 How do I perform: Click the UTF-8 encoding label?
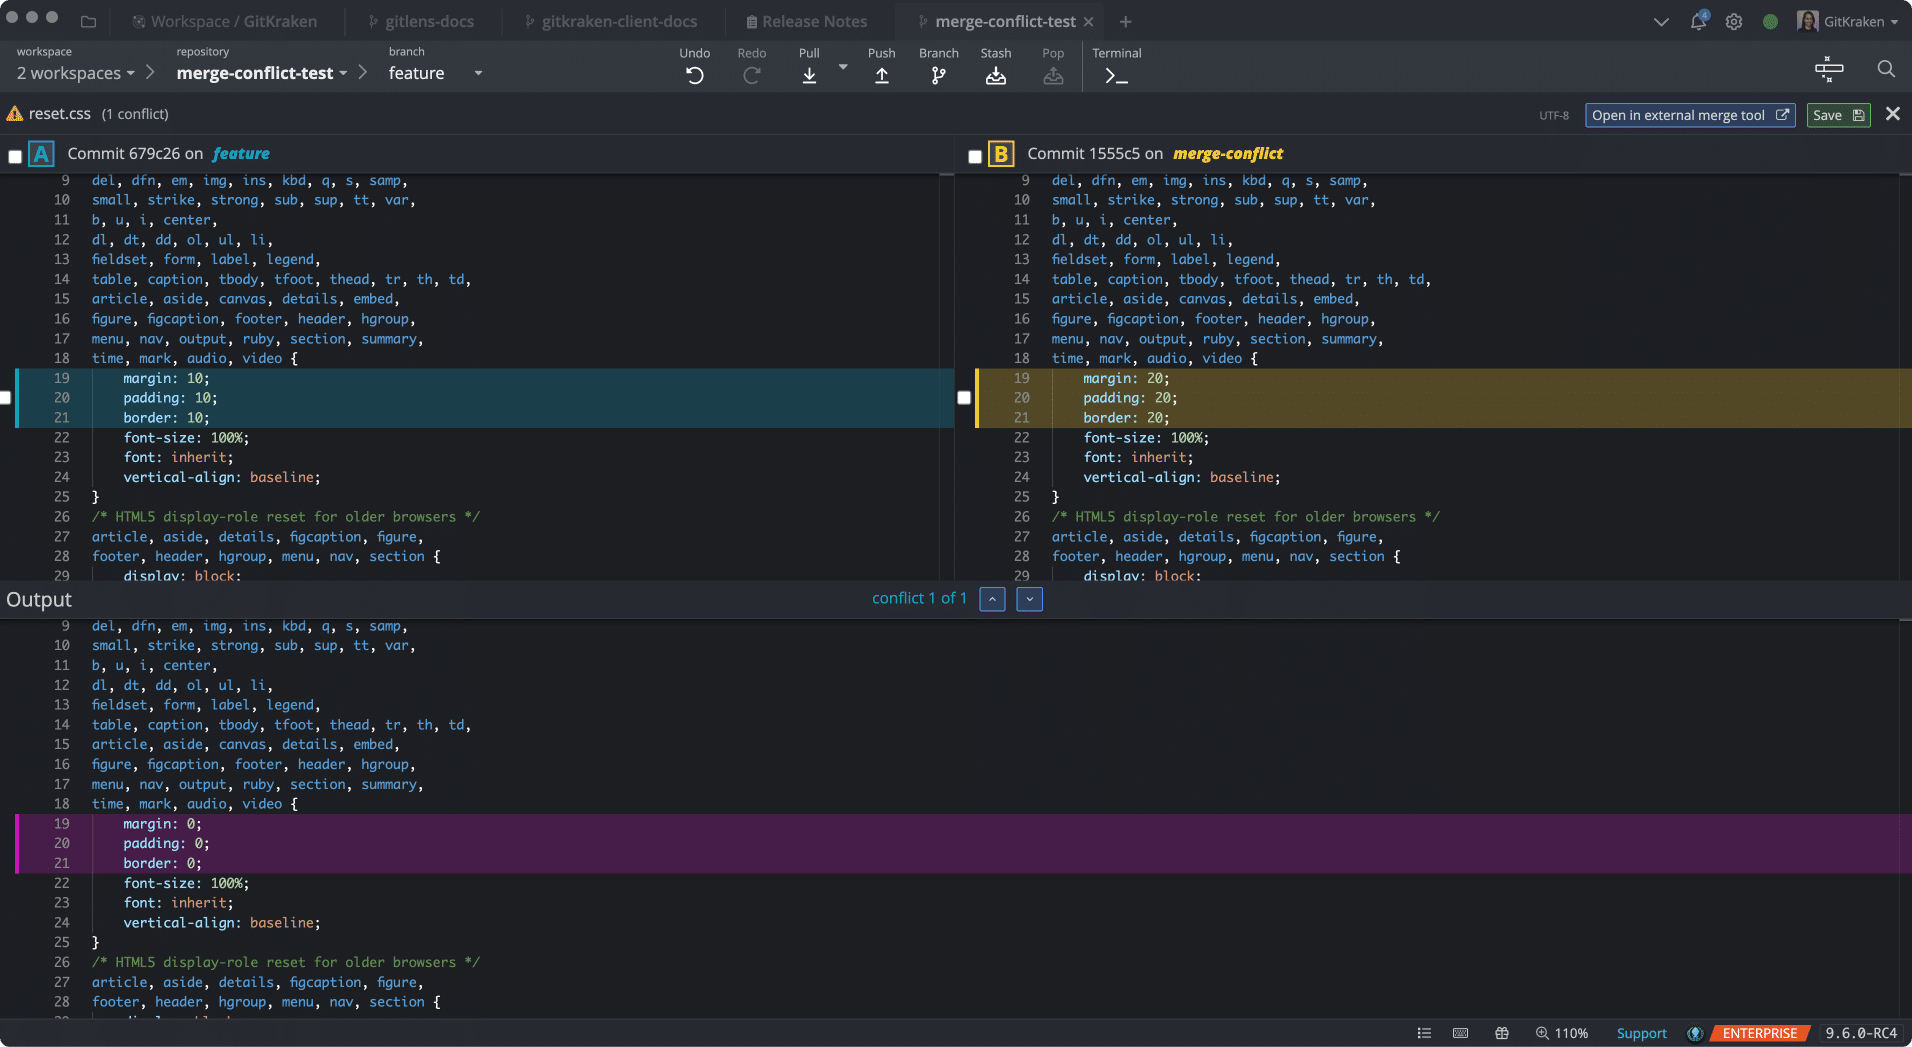tap(1554, 116)
